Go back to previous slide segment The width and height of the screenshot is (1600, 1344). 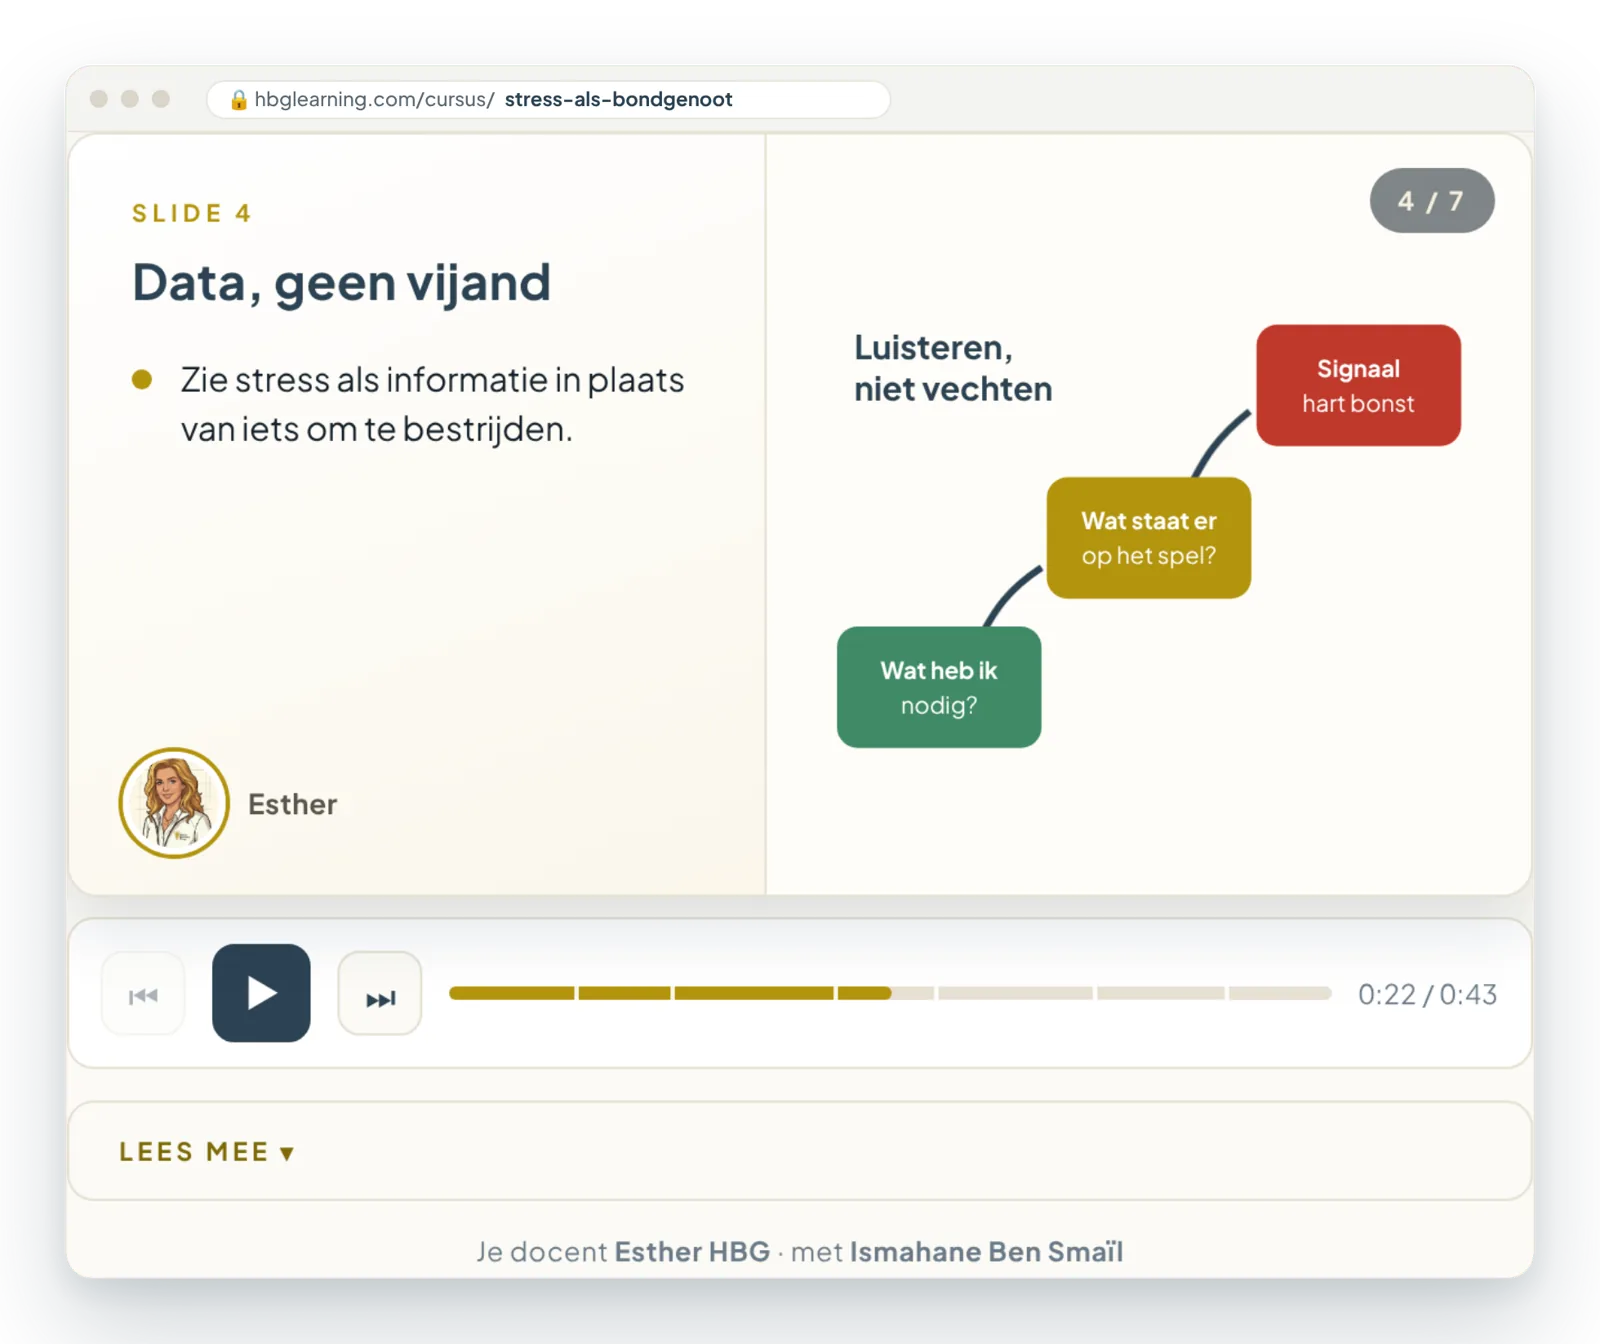143,993
